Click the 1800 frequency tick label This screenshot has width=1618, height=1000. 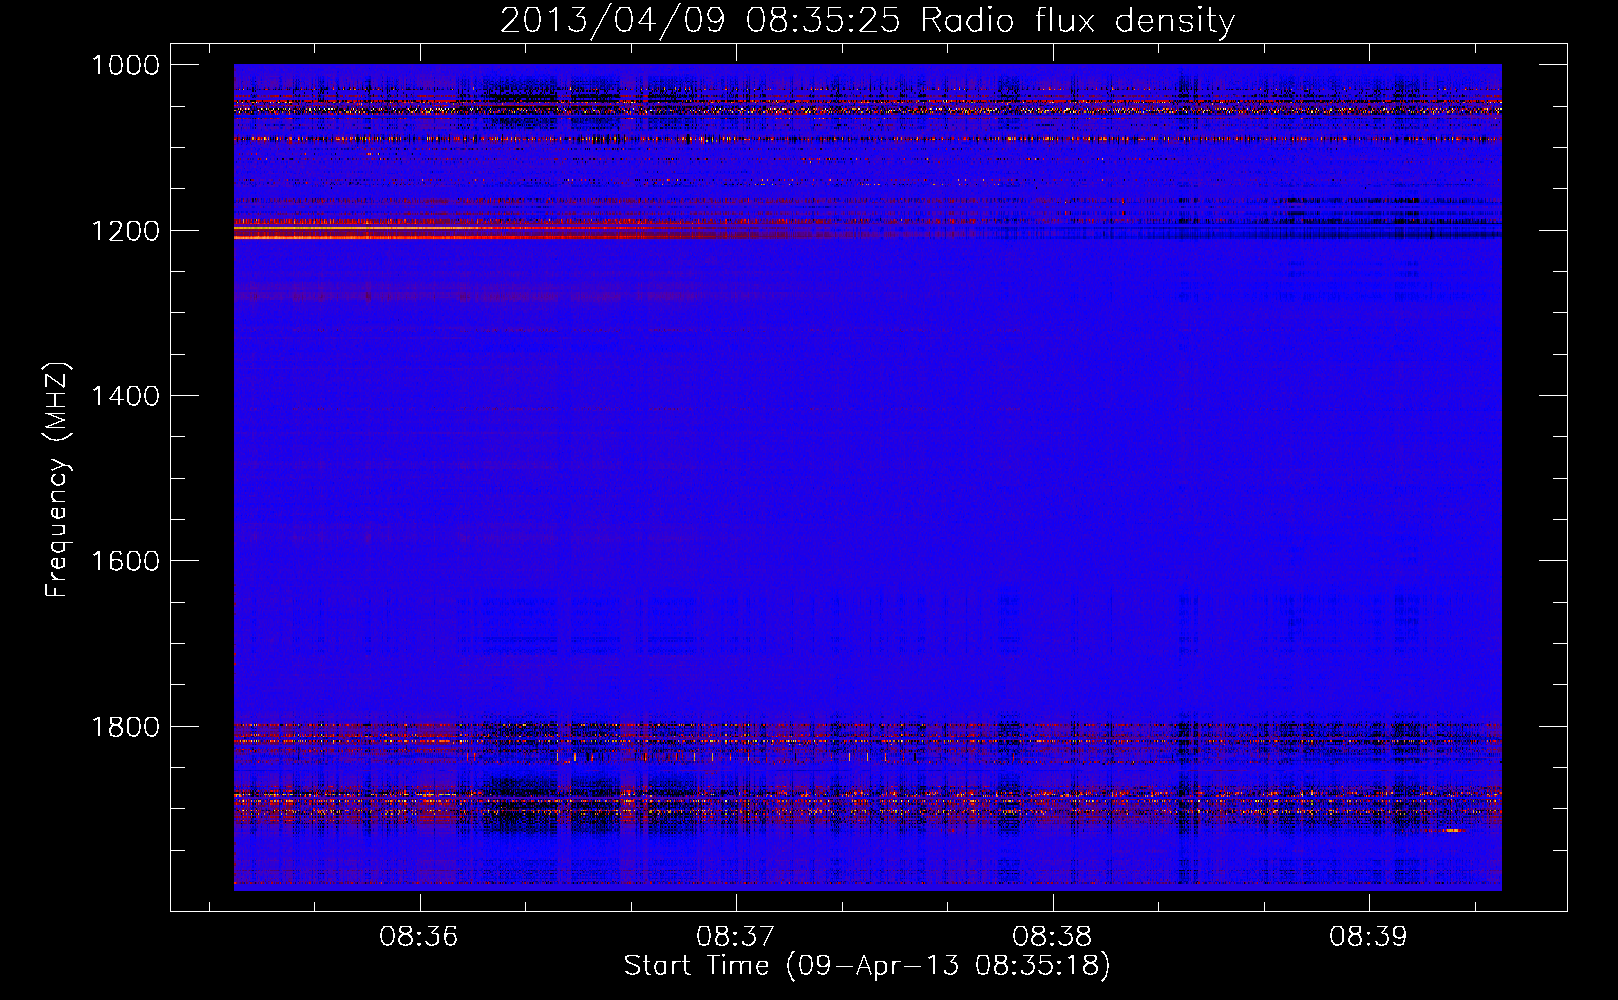pyautogui.click(x=125, y=727)
